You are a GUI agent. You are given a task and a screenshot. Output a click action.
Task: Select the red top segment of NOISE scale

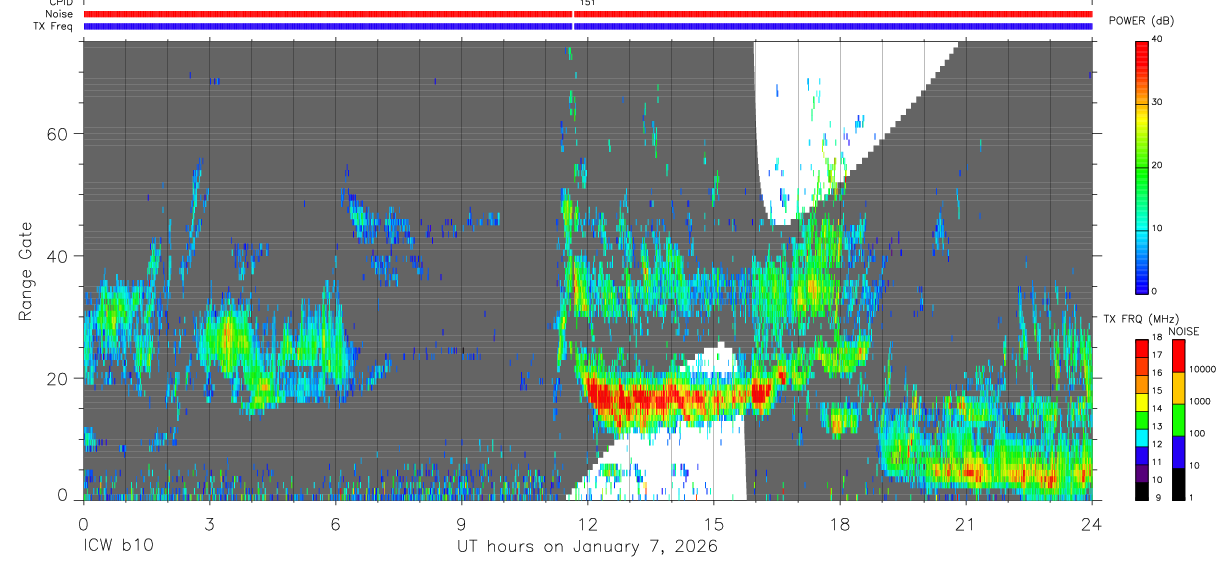pos(1177,356)
